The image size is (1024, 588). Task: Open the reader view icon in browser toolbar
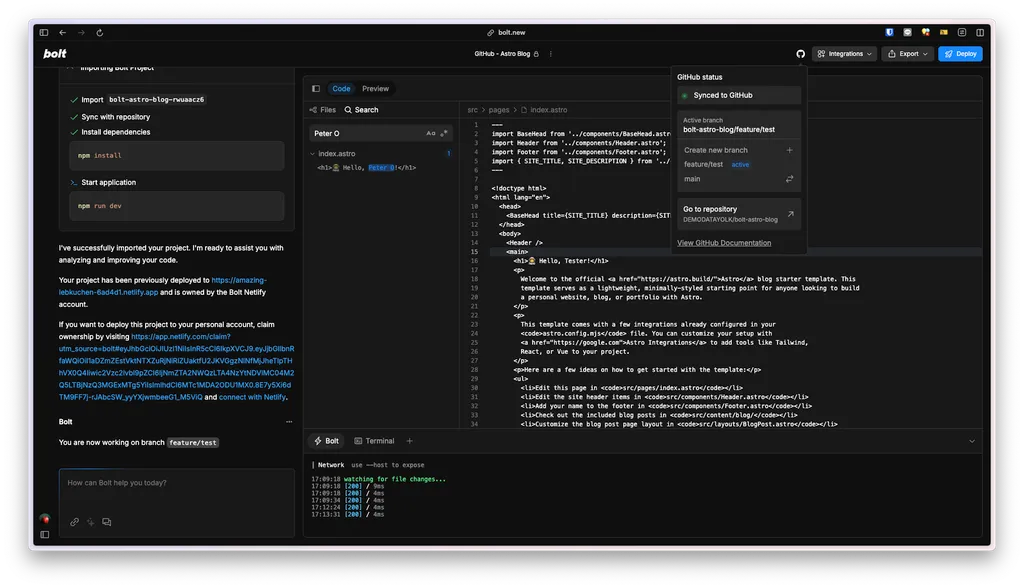(x=962, y=32)
